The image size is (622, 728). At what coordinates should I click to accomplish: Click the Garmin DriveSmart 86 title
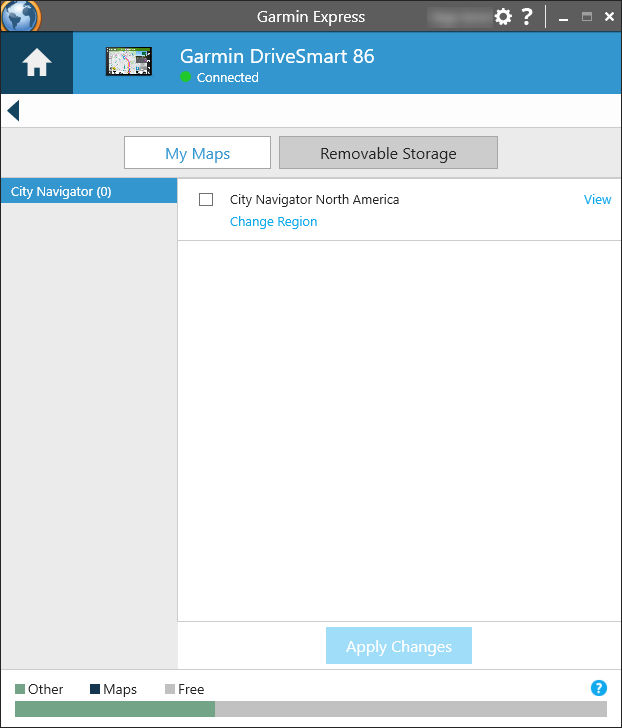pos(277,57)
